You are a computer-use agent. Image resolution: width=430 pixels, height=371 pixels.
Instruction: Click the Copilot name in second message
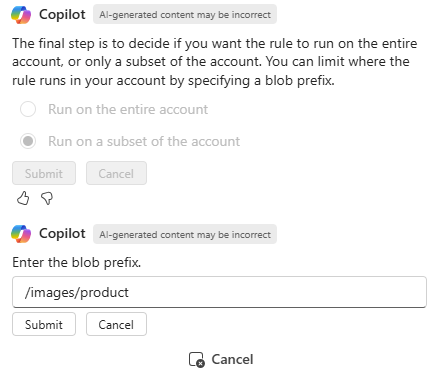click(62, 233)
